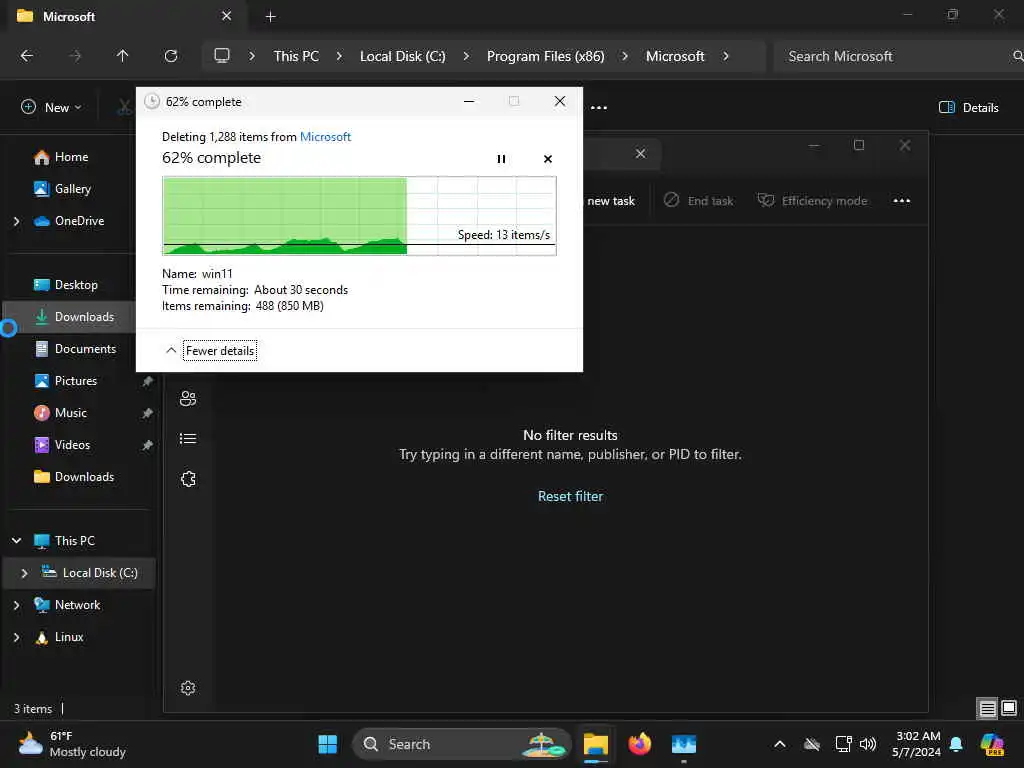Viewport: 1024px width, 768px height.
Task: Go to This PC breadcrumb
Action: point(296,56)
